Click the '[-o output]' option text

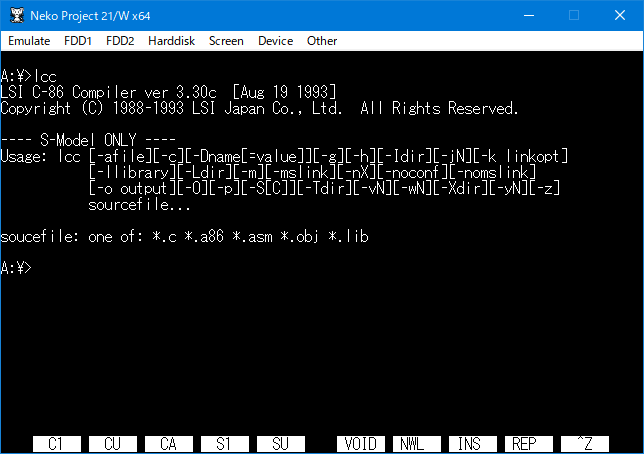tap(132, 189)
